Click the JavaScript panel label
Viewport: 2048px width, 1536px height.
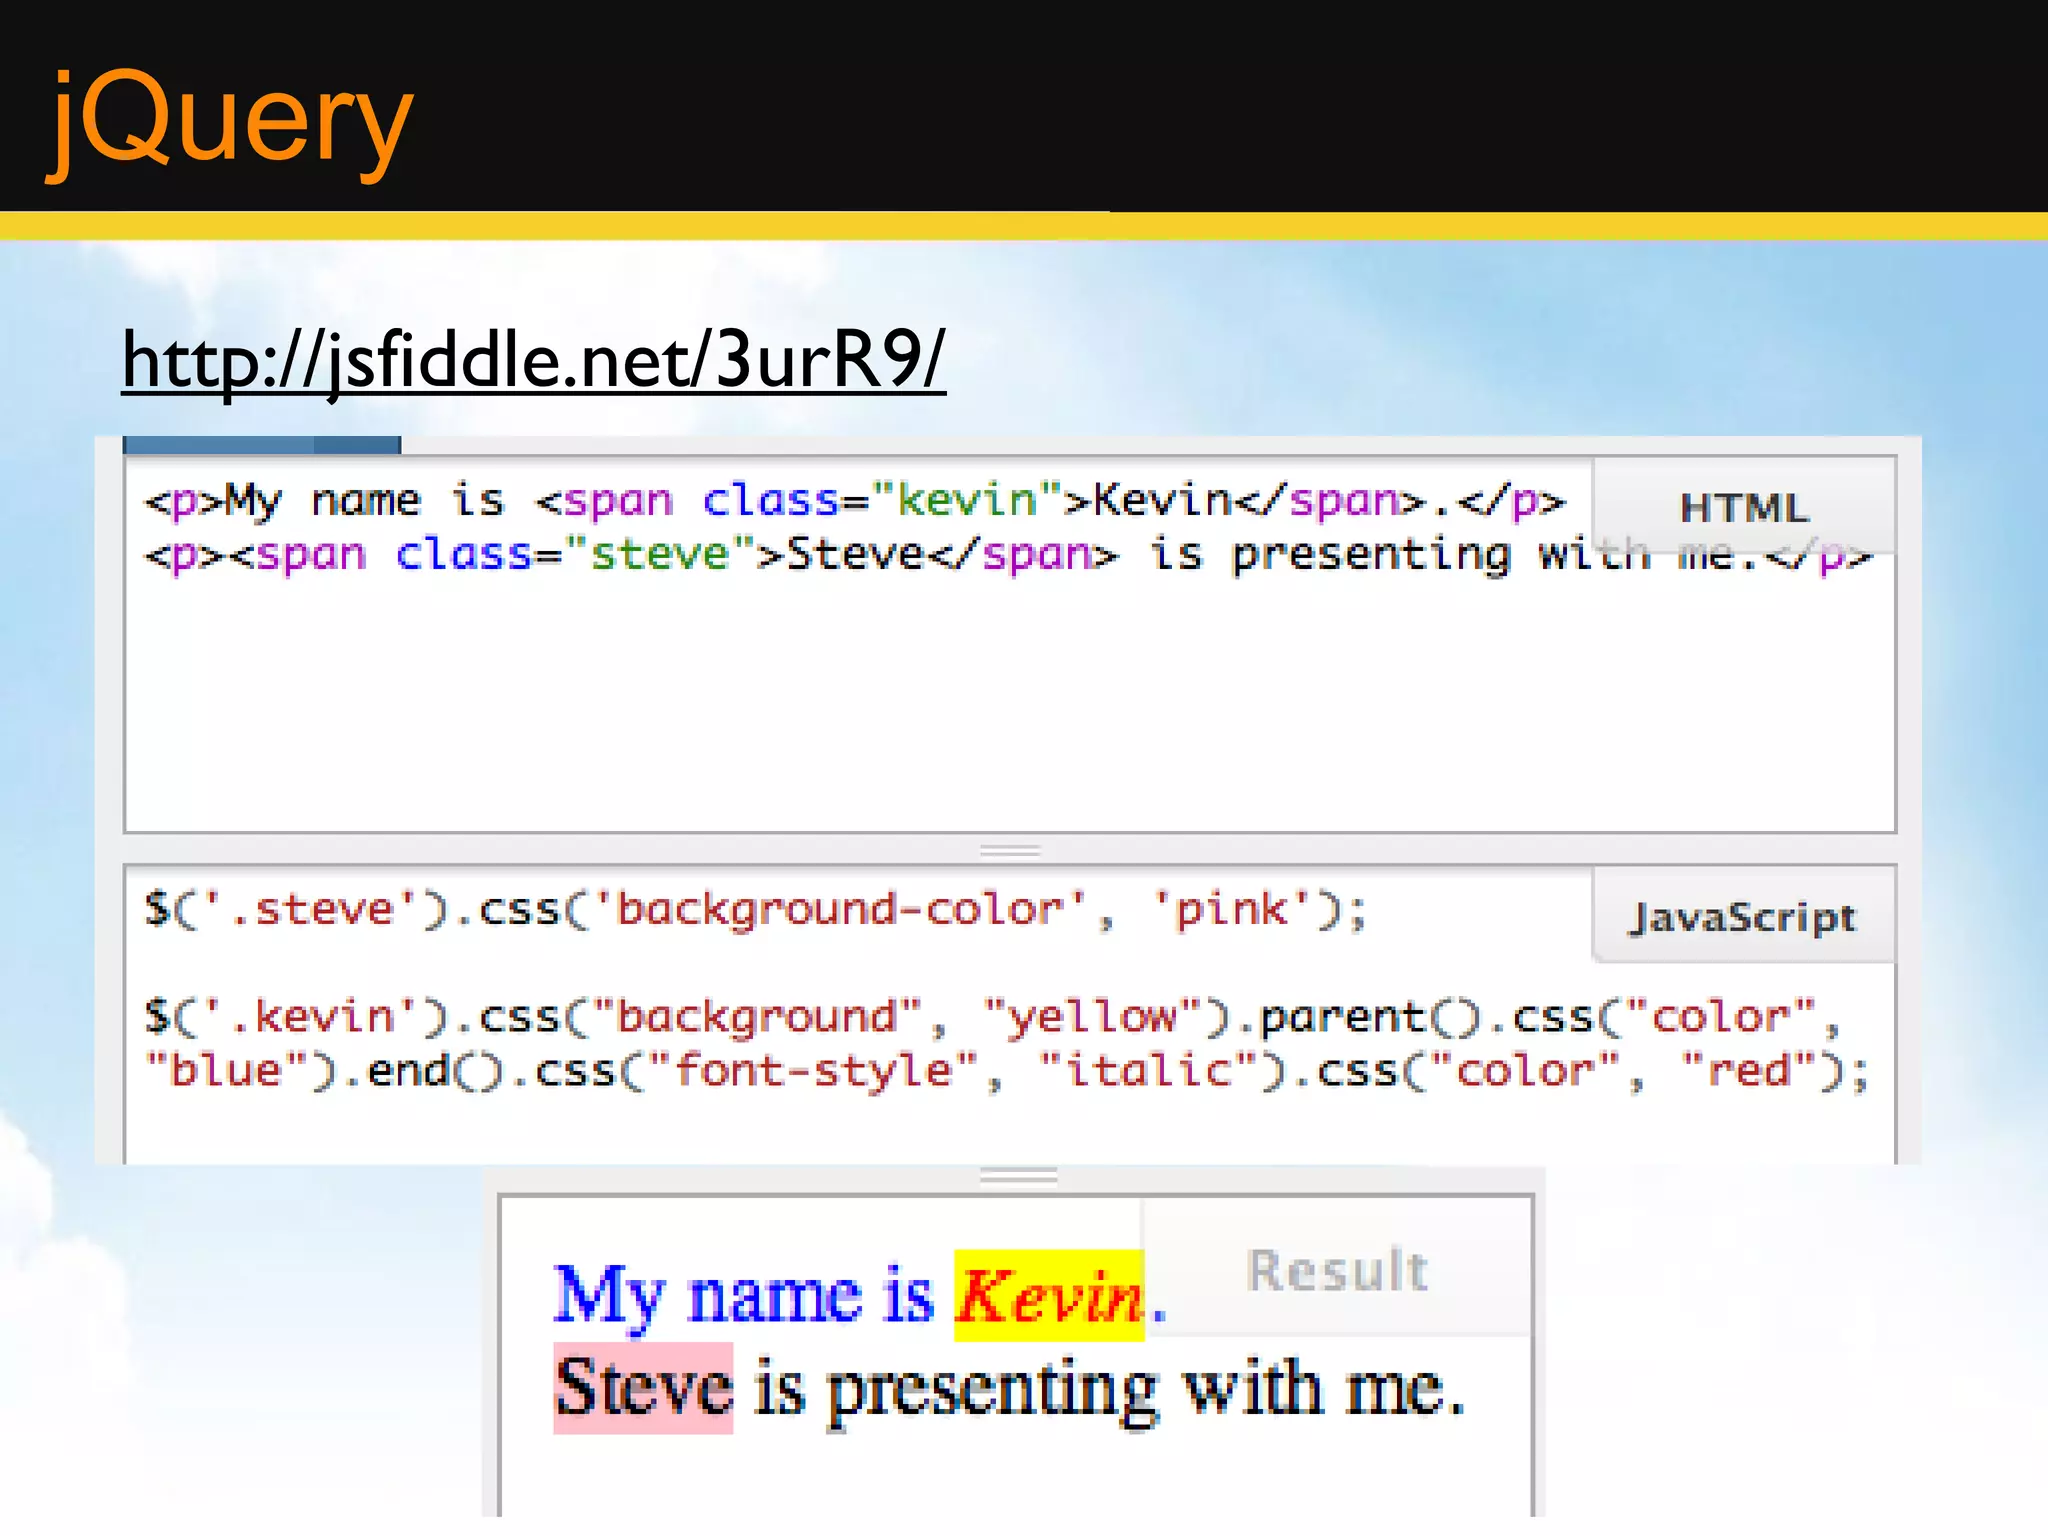tap(1744, 917)
